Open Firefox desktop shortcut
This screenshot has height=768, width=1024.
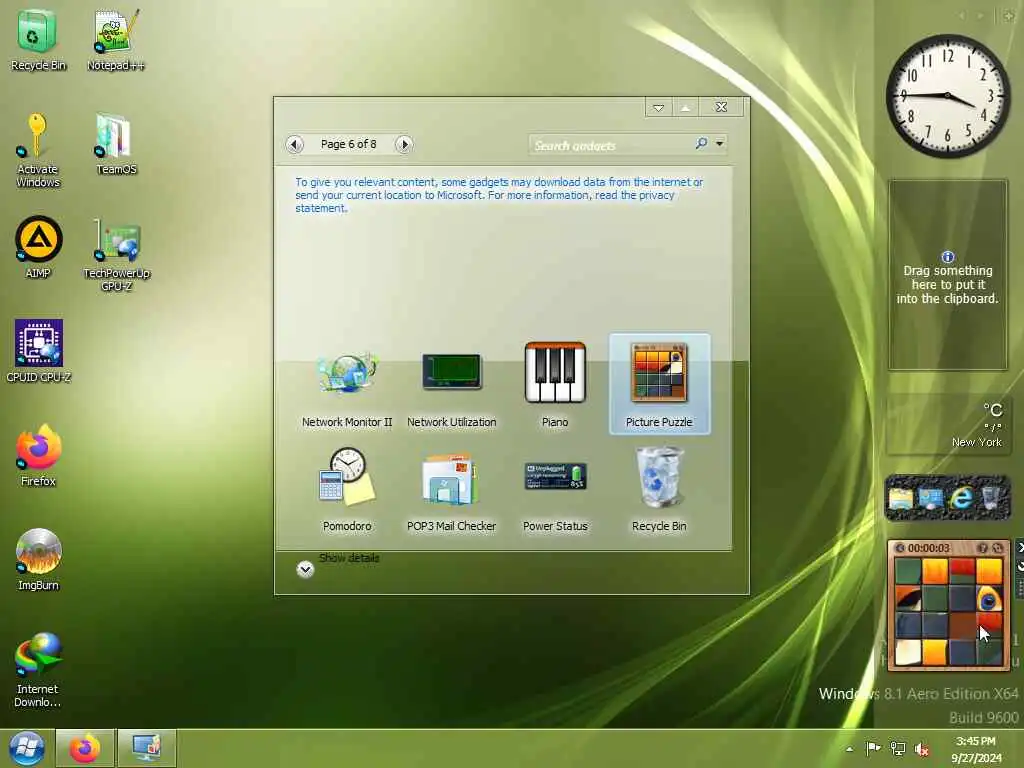38,455
